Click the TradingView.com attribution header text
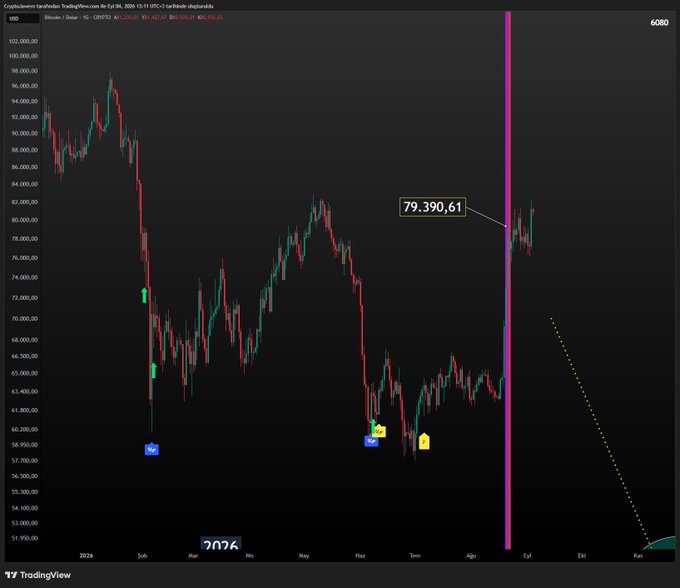Screen dimensions: 680x588 pyautogui.click(x=108, y=6)
